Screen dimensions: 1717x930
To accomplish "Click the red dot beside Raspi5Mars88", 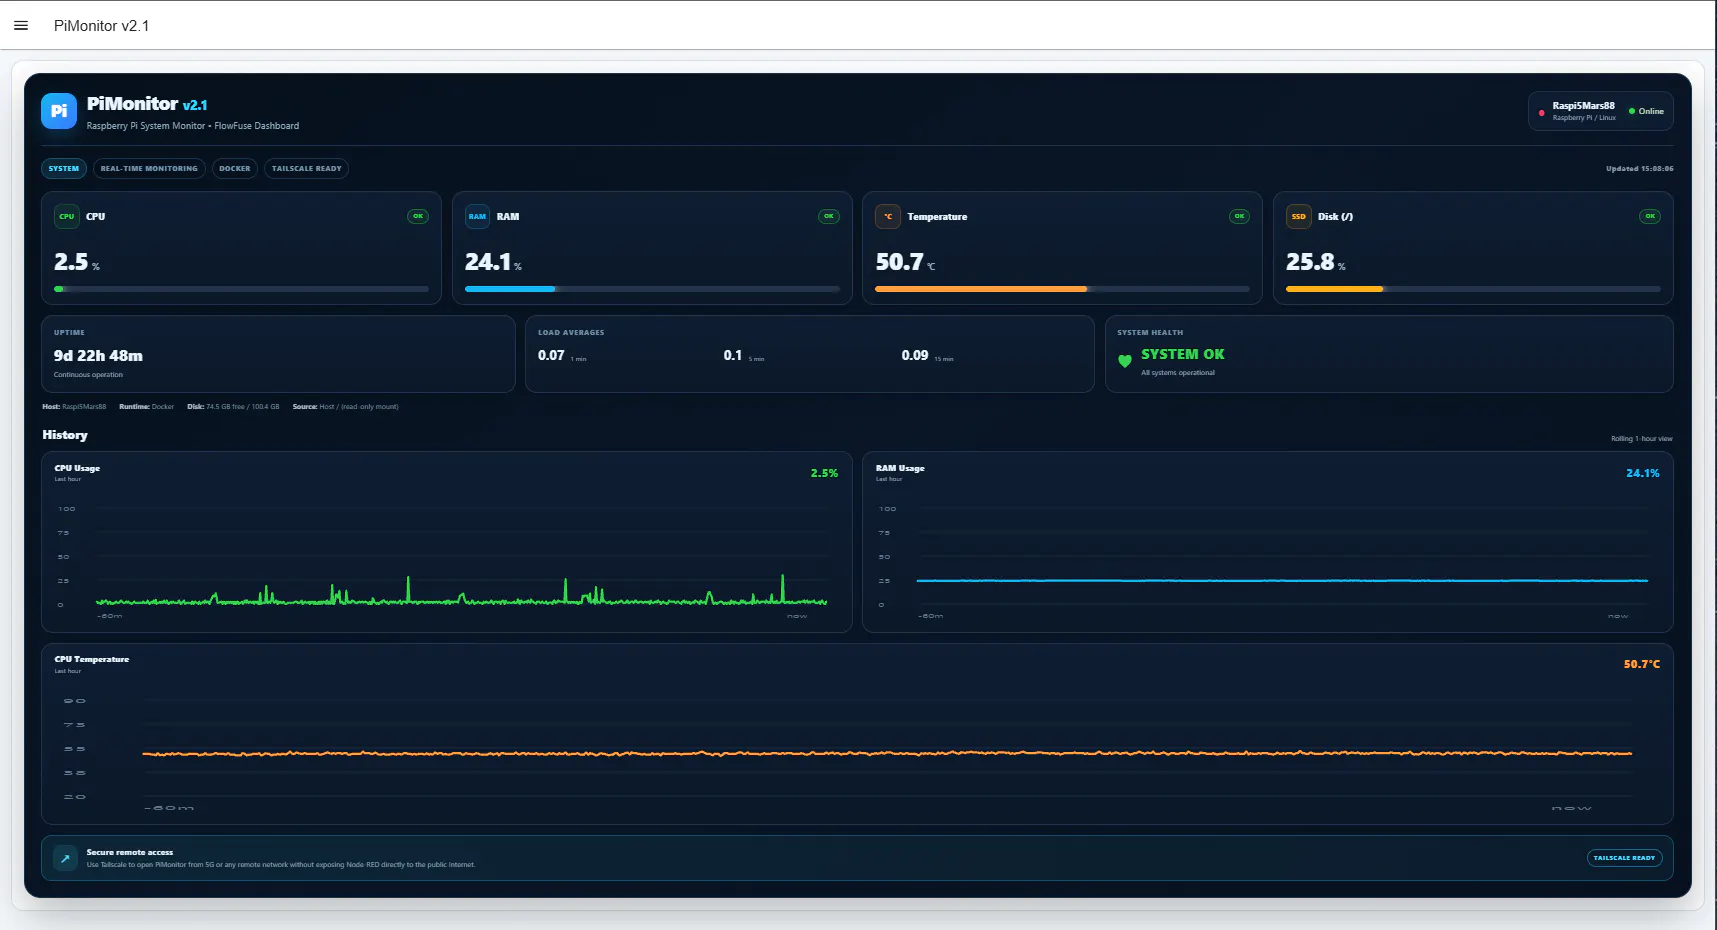I will [1541, 112].
